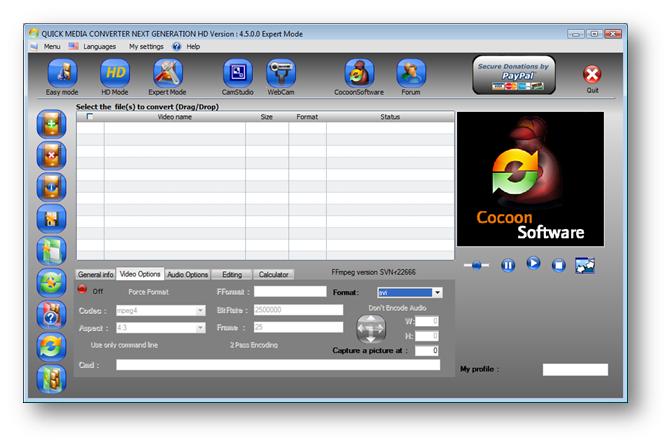Click the Status column header
The width and height of the screenshot is (672, 446).
tap(390, 117)
